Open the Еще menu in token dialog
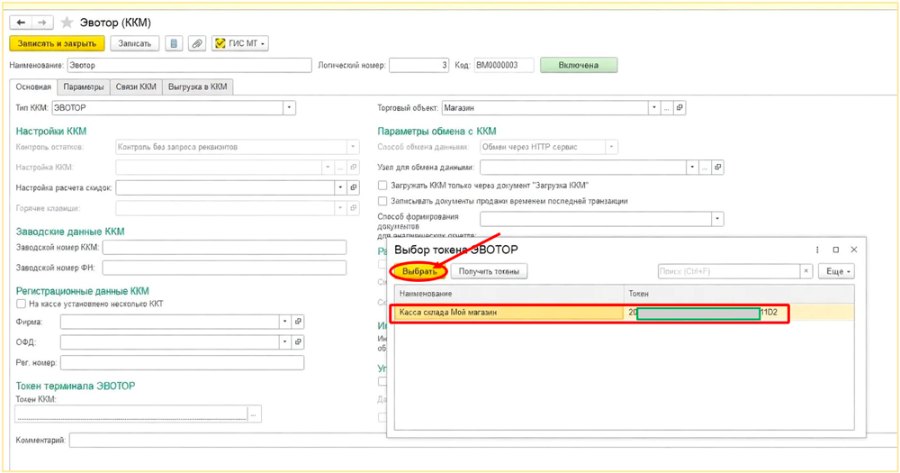 [837, 271]
